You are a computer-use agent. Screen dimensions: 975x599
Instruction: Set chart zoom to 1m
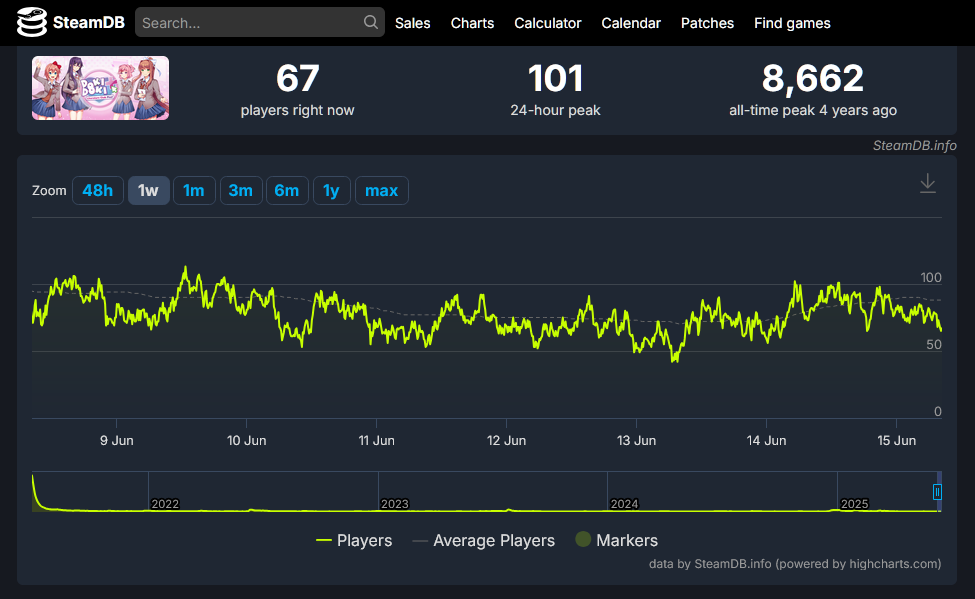pos(194,190)
